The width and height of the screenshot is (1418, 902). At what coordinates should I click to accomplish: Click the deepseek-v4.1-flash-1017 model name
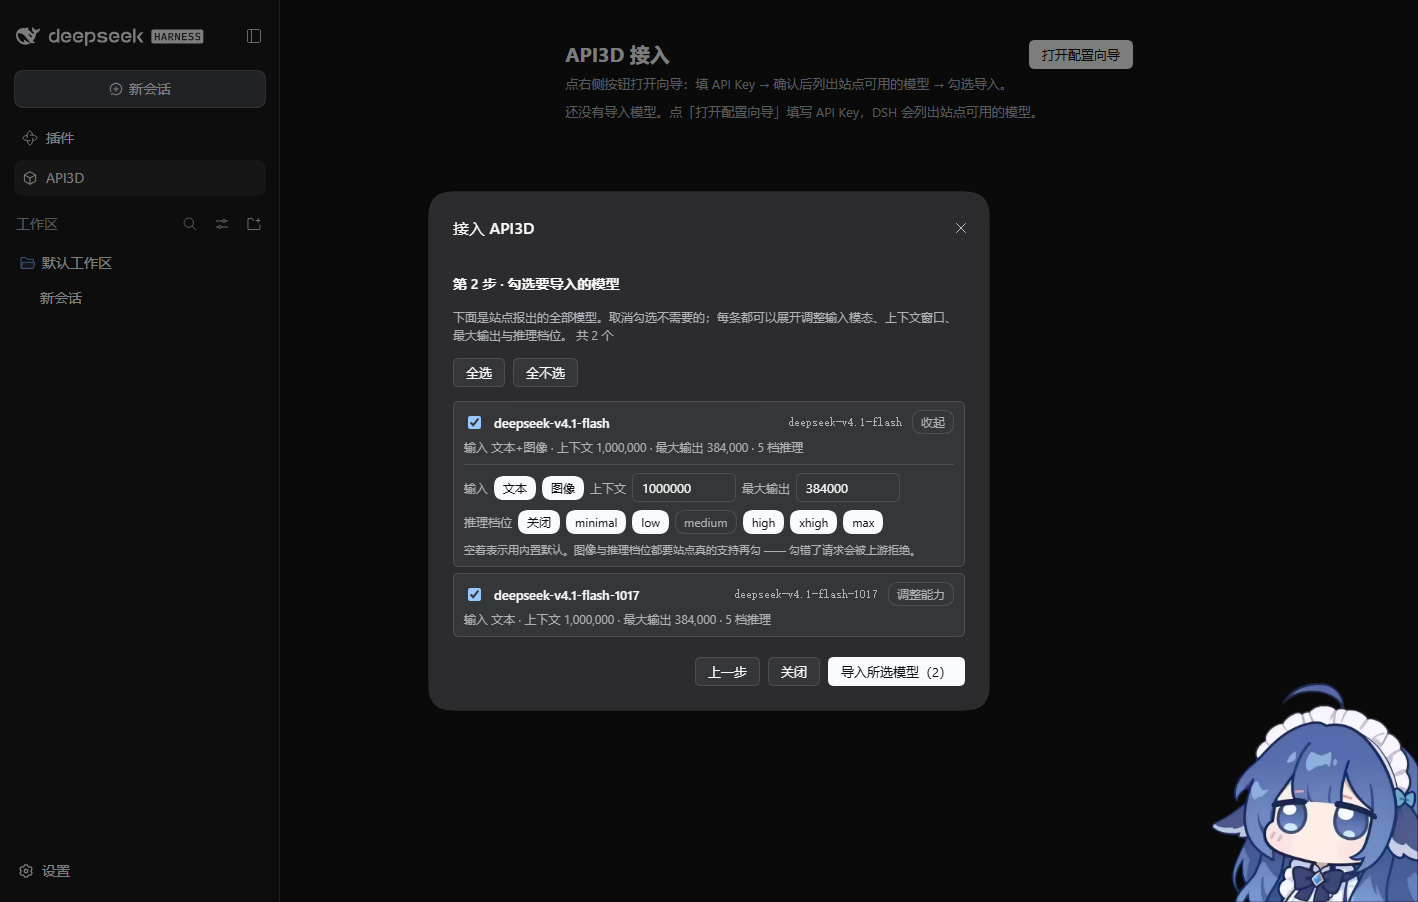click(566, 596)
